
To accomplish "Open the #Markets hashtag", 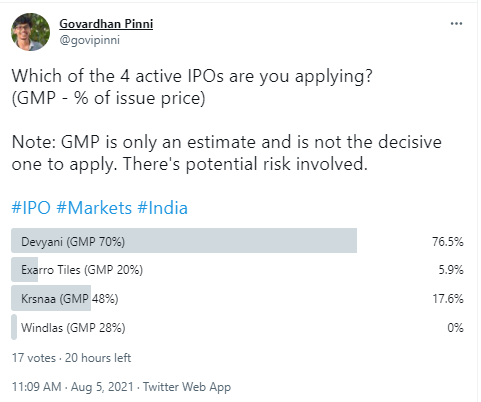I will [94, 208].
